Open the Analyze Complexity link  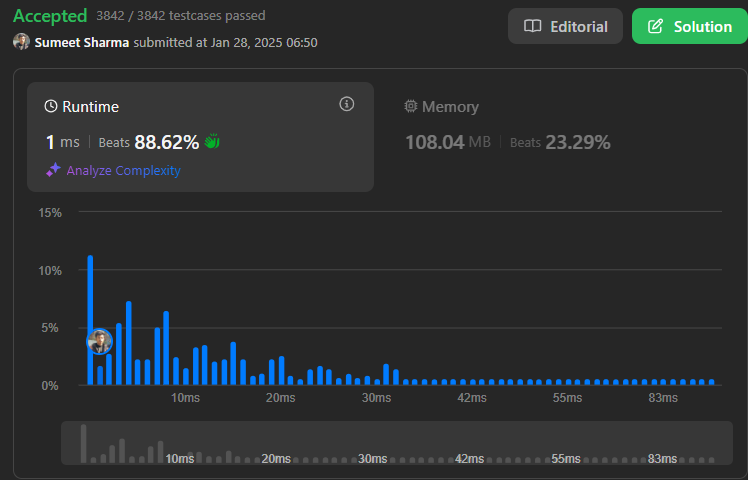pos(123,170)
